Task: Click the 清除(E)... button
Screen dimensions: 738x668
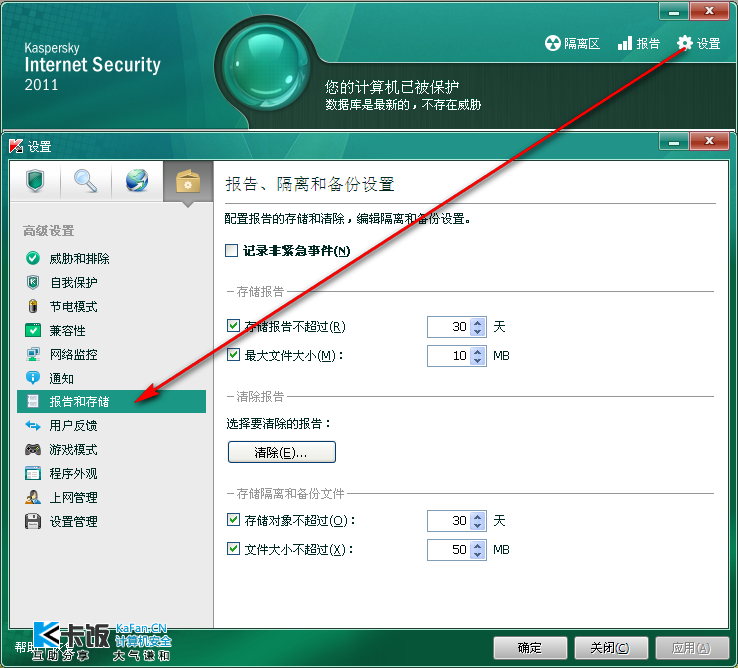Action: pos(281,452)
